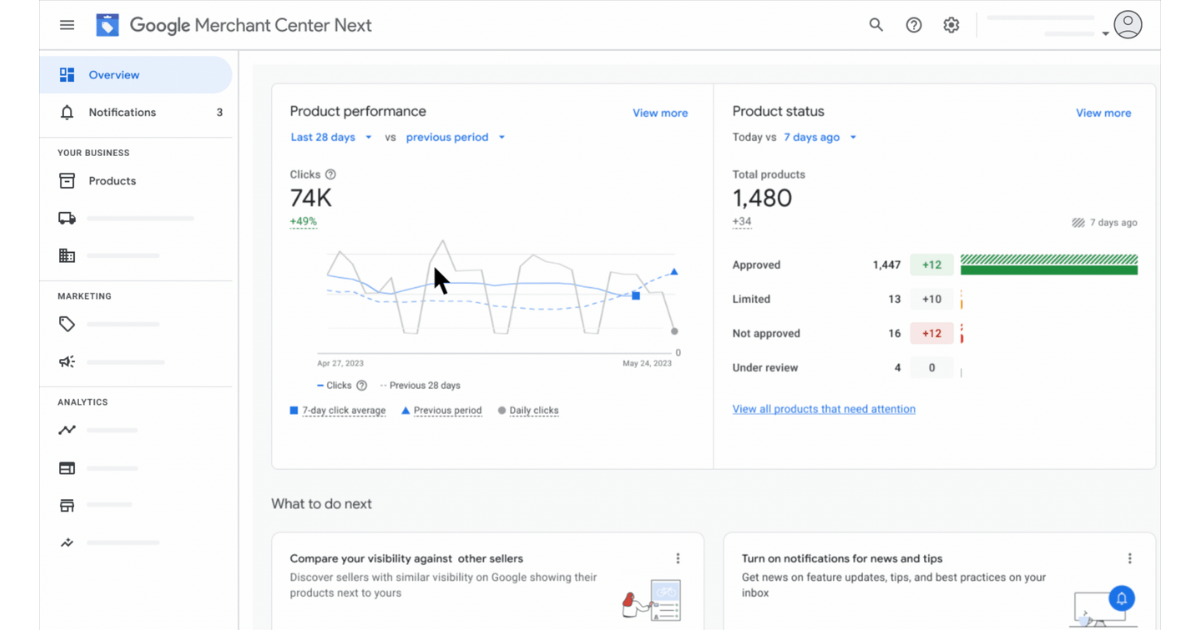Click the Notifications count badge 3
This screenshot has width=1200, height=630.
coord(220,113)
